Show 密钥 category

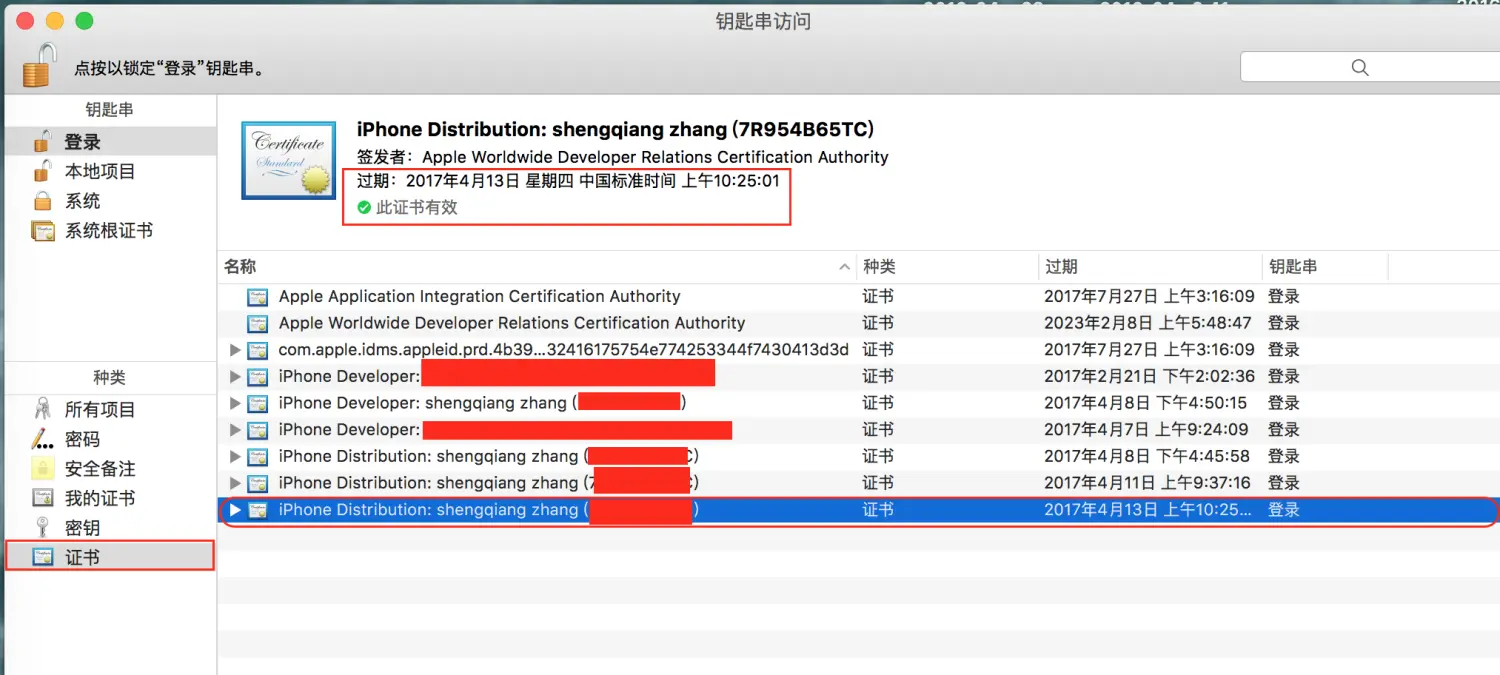point(110,527)
